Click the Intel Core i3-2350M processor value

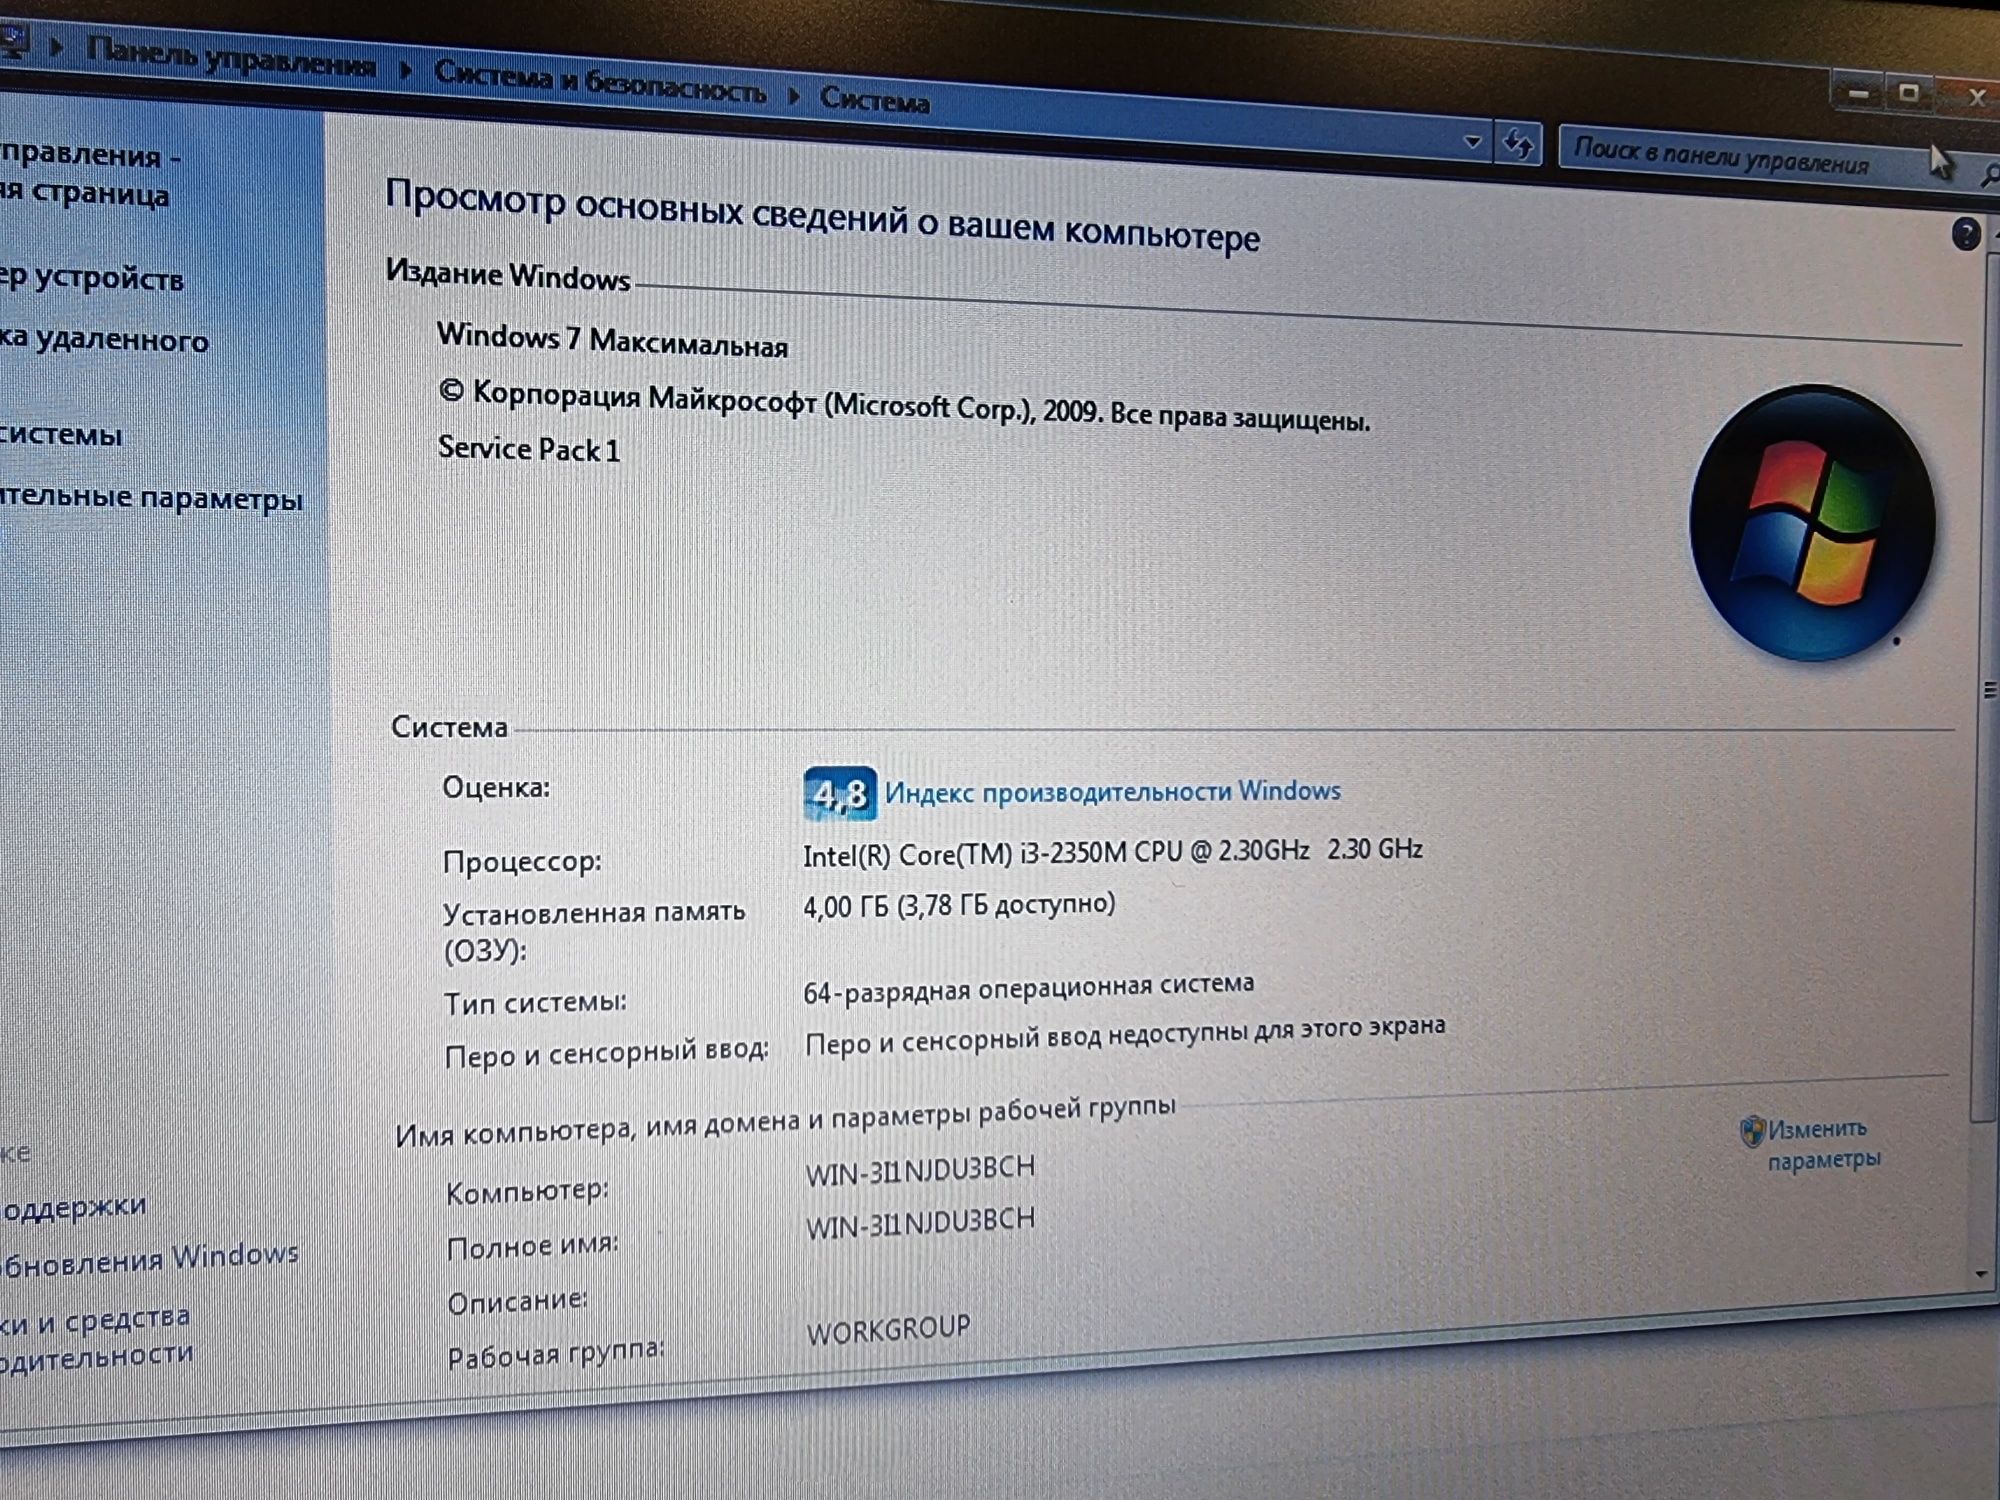pyautogui.click(x=1112, y=852)
